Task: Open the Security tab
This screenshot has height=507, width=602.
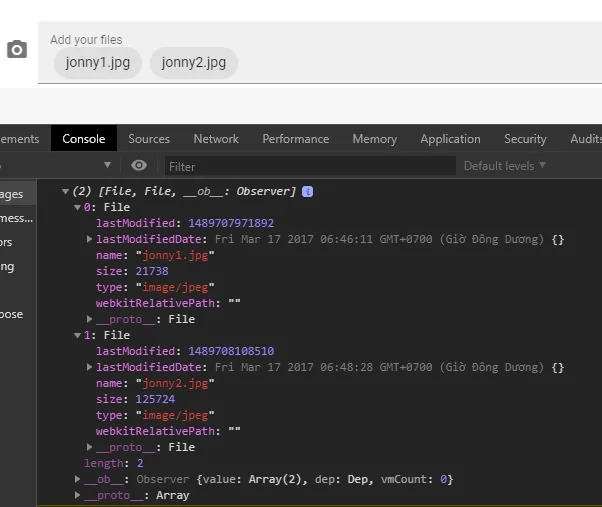Action: click(x=525, y=139)
